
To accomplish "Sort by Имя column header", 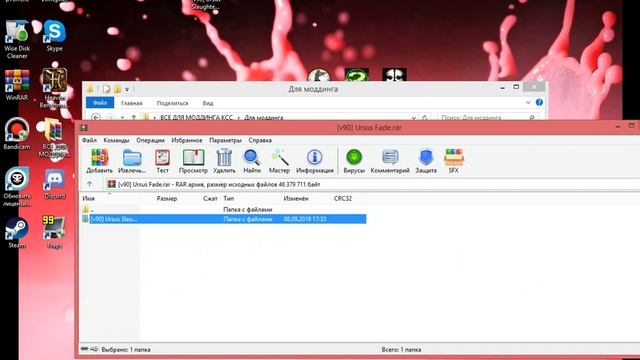I will coord(89,198).
